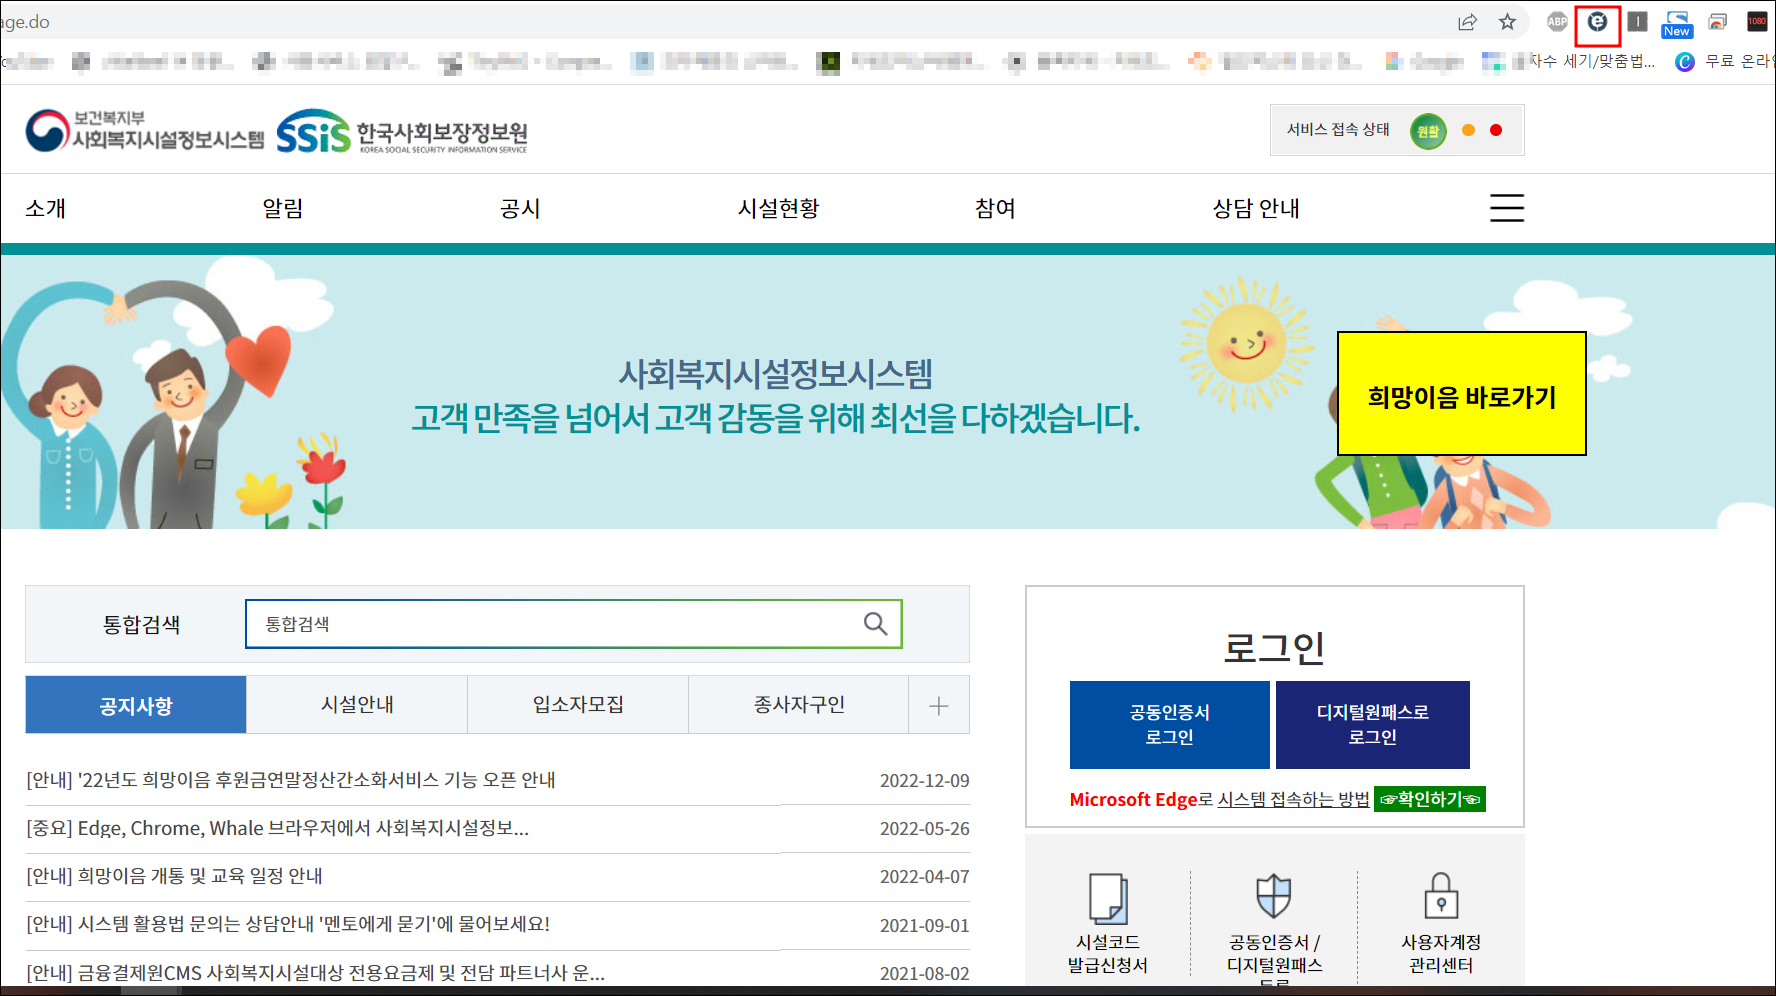The image size is (1776, 996).
Task: Click the date 2022-12-09
Action: [x=924, y=781]
